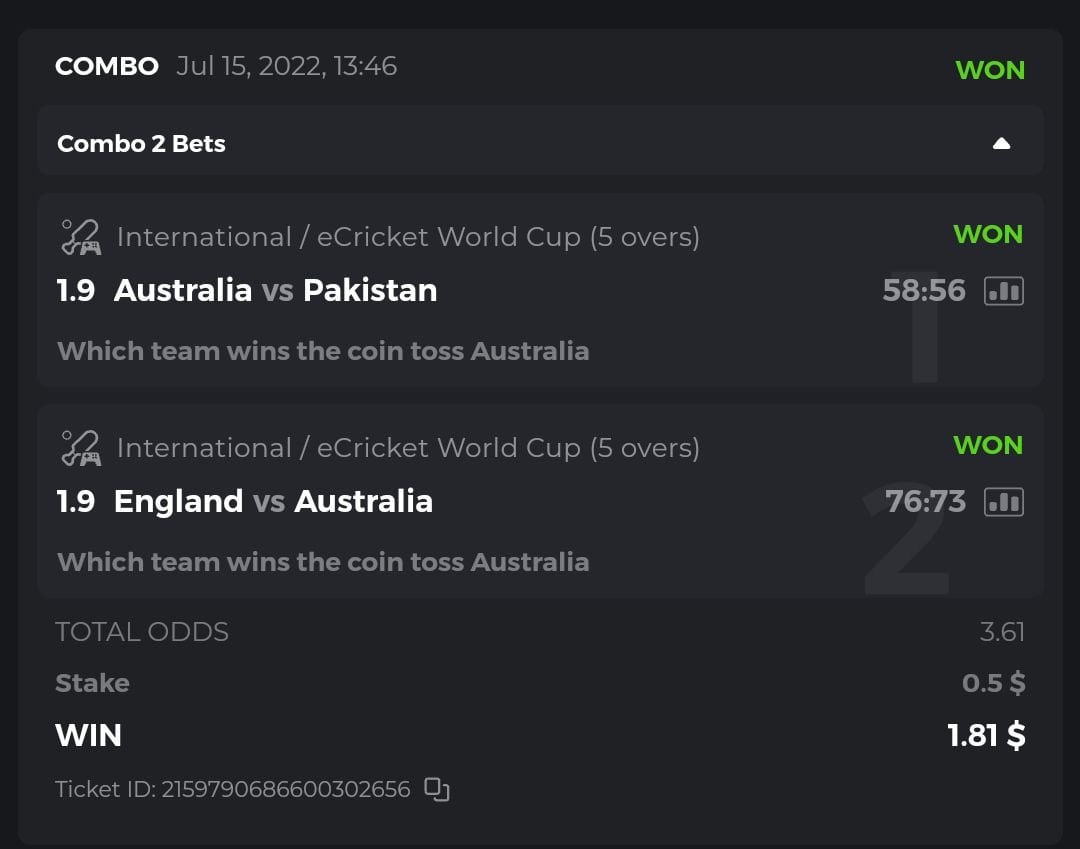The image size is (1080, 849).
Task: Open statistics icon for Australia vs Pakistan
Action: (x=1004, y=291)
